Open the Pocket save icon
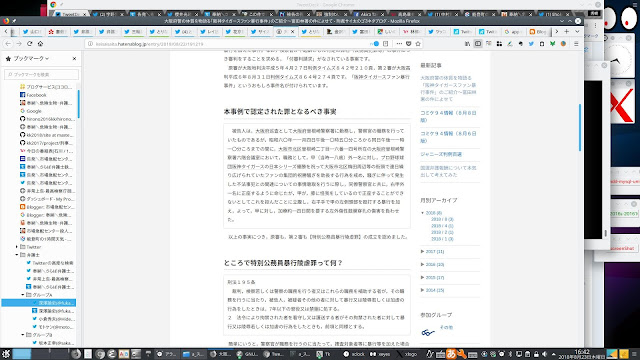The width and height of the screenshot is (640, 360). (x=409, y=44)
